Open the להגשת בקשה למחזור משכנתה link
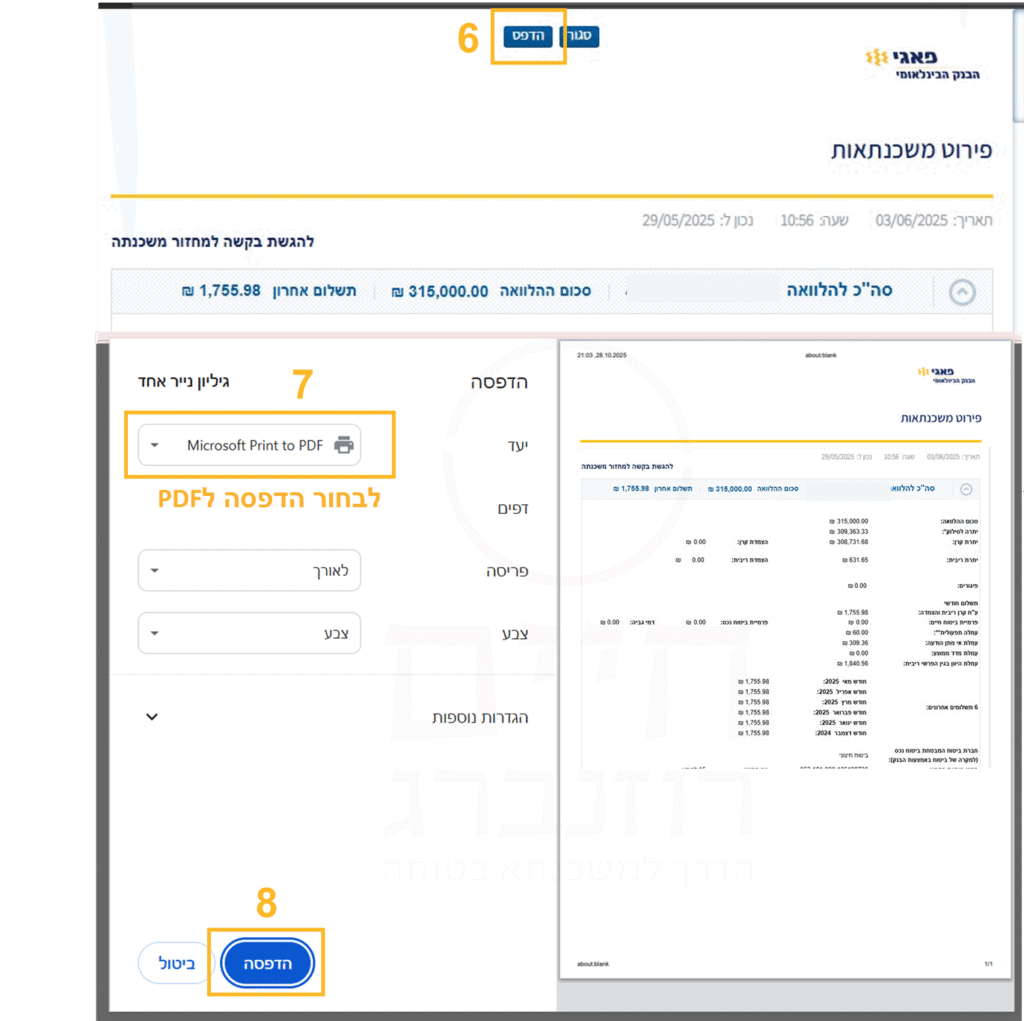The width and height of the screenshot is (1024, 1021). point(212,242)
